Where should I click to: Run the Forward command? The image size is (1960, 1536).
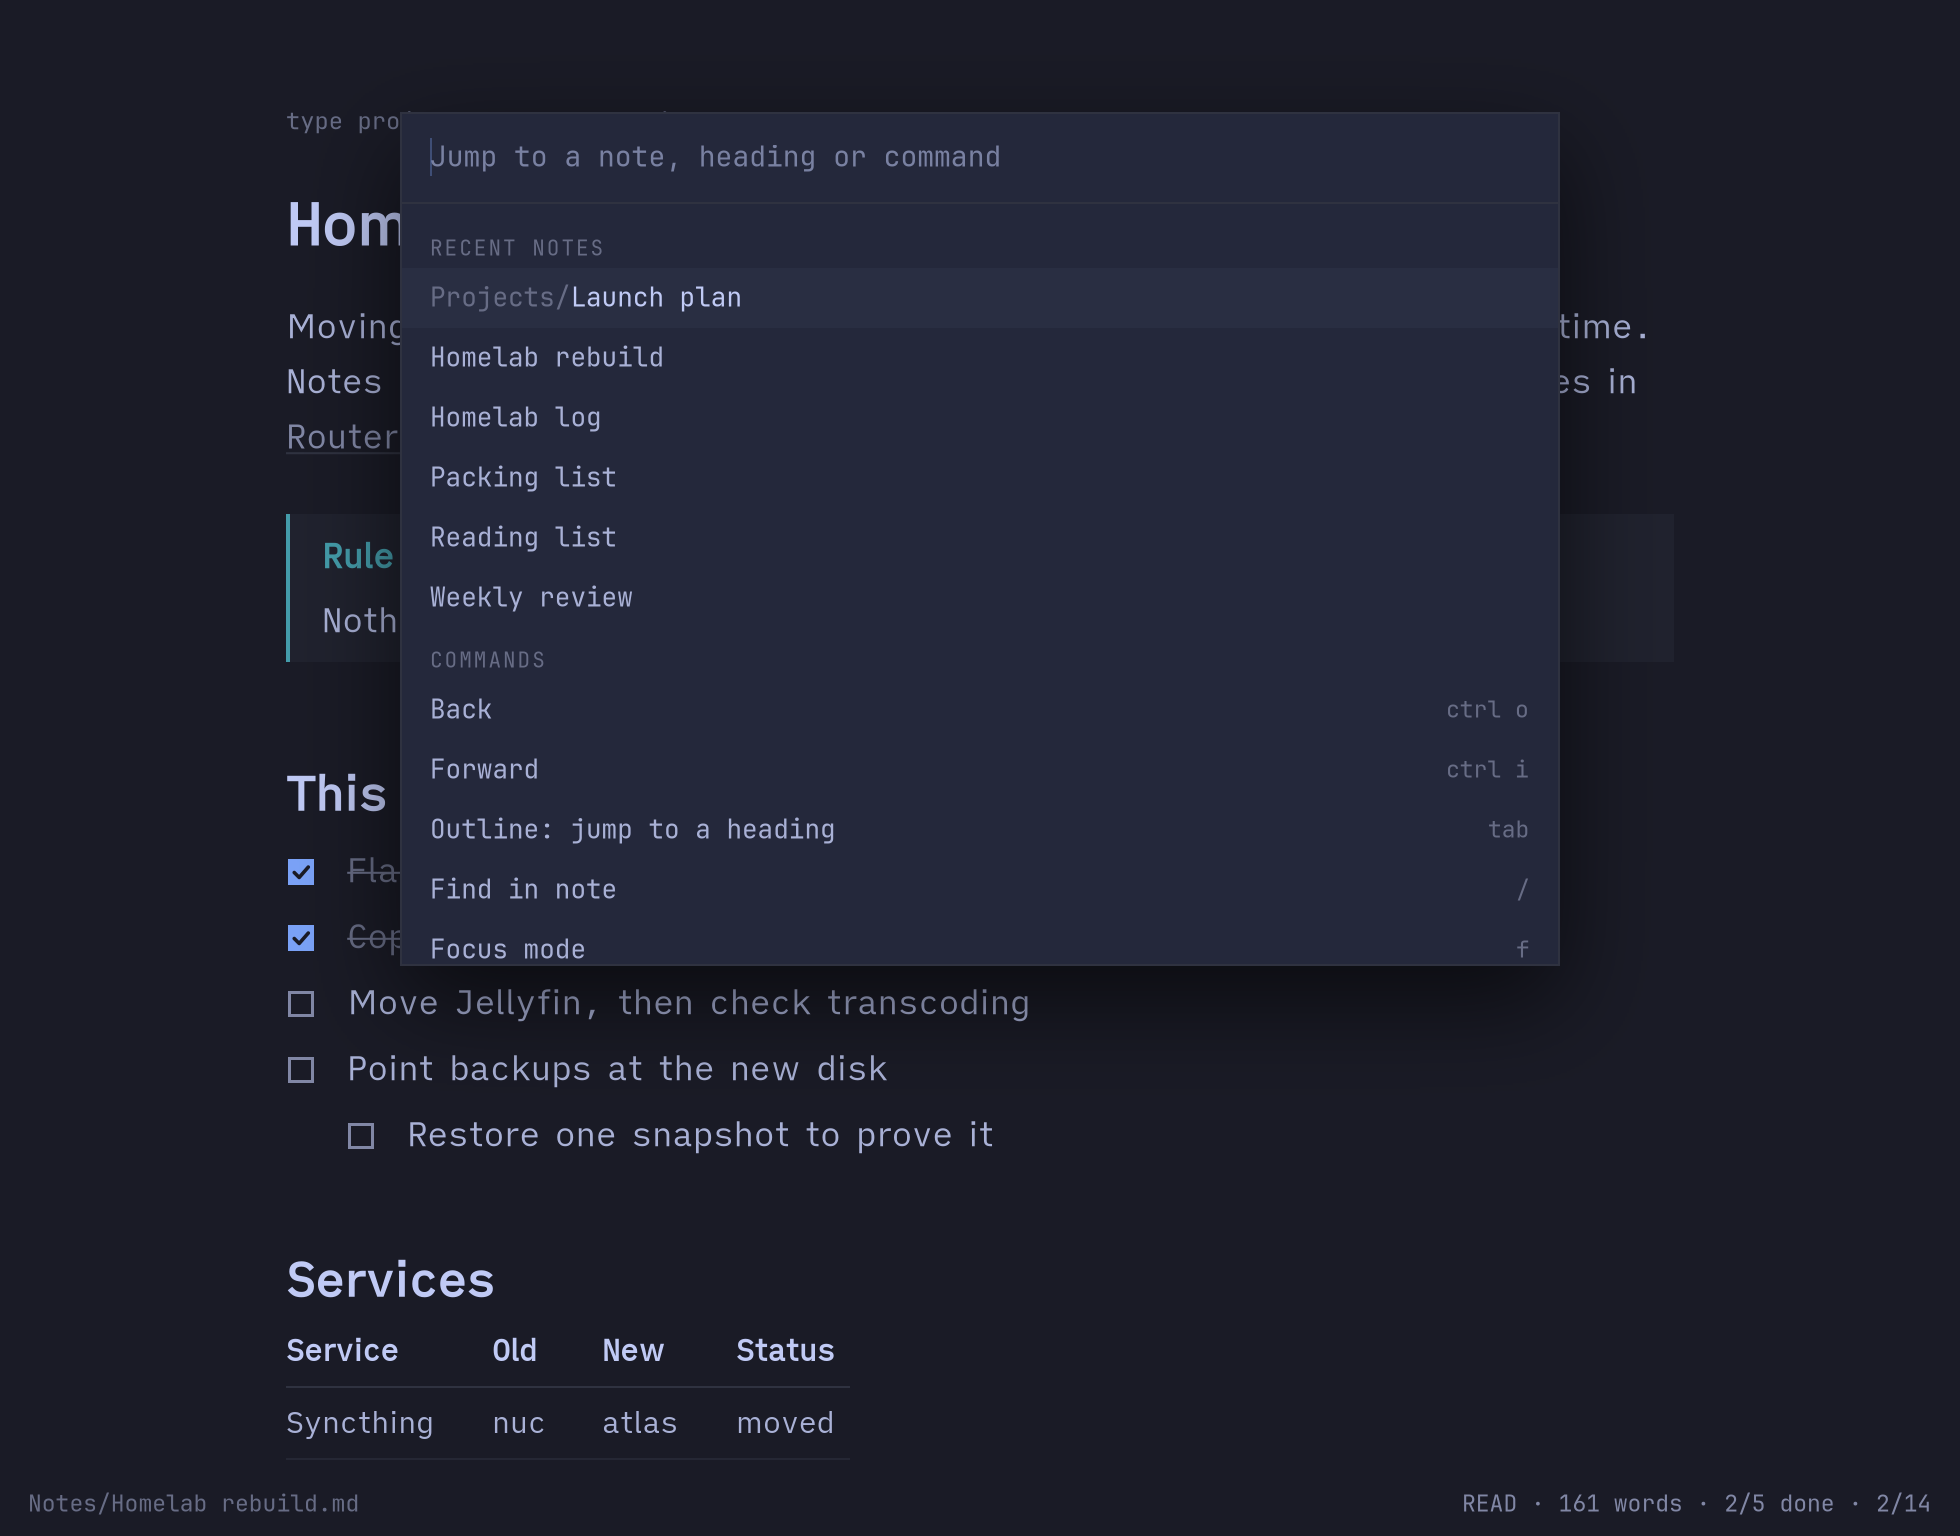(x=979, y=770)
